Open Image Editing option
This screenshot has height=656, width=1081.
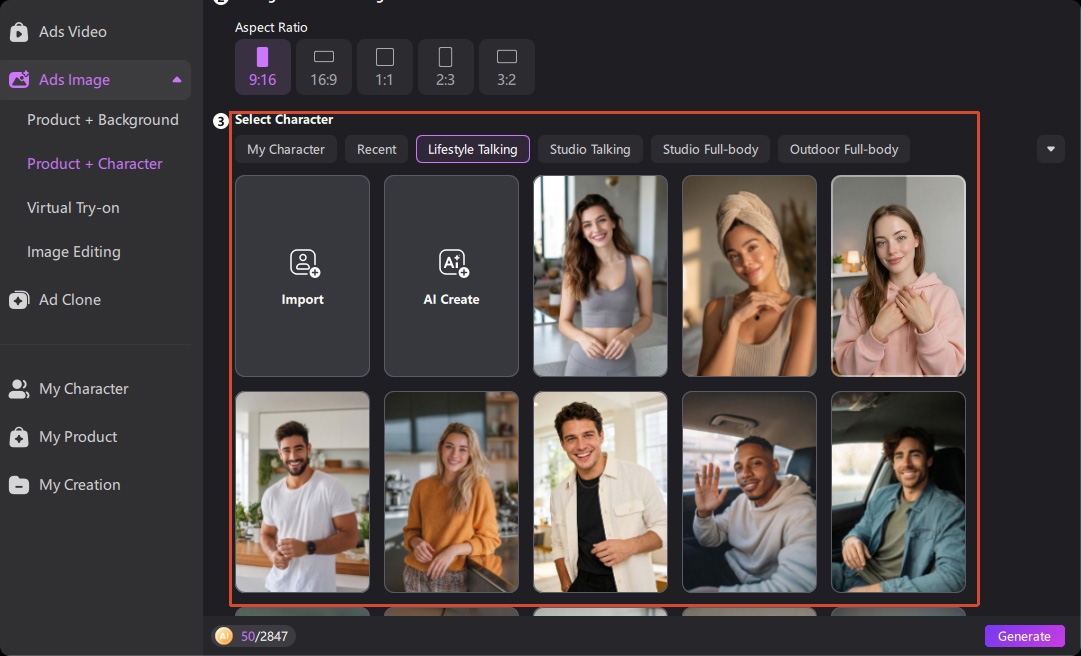[x=74, y=252]
